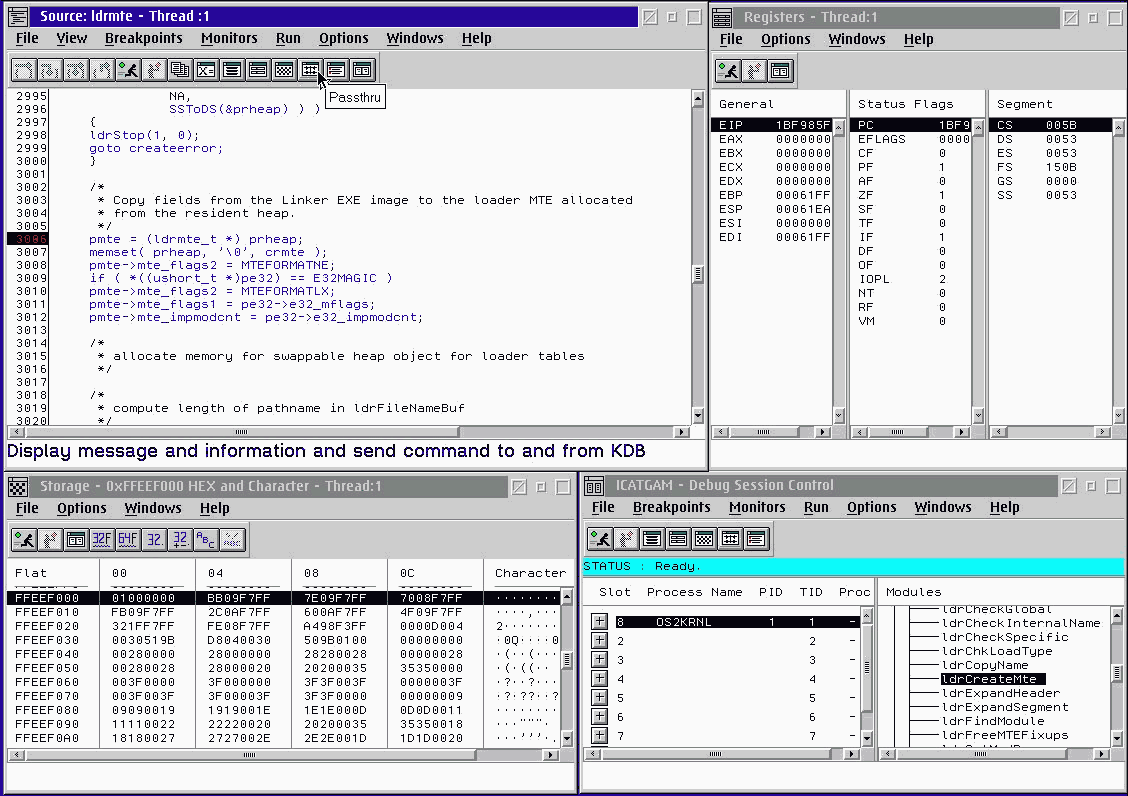Click the Halt (stopped runner) icon in Source toolbar

(x=154, y=70)
